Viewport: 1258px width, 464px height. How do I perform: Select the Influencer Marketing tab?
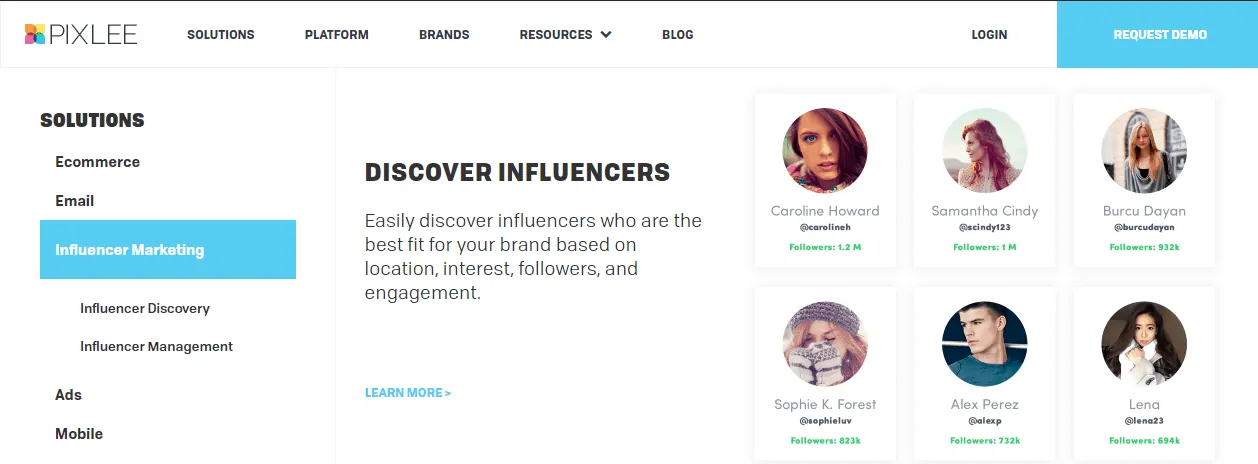pyautogui.click(x=168, y=250)
